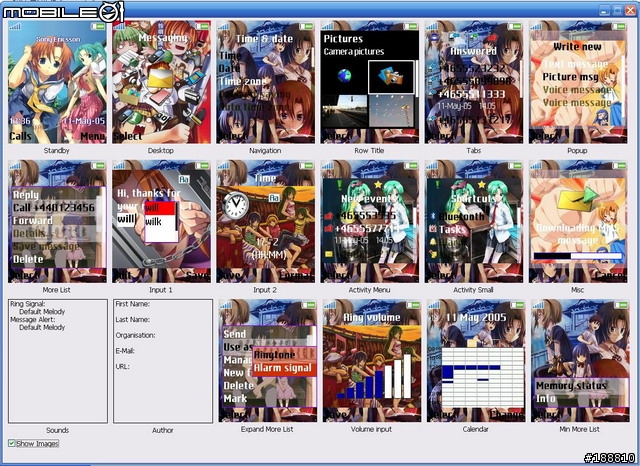Click '+4655511333' in Tabs preview

click(471, 94)
